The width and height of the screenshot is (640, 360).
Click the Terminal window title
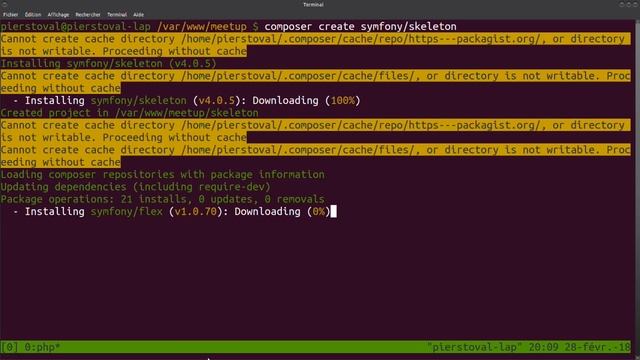pyautogui.click(x=313, y=5)
